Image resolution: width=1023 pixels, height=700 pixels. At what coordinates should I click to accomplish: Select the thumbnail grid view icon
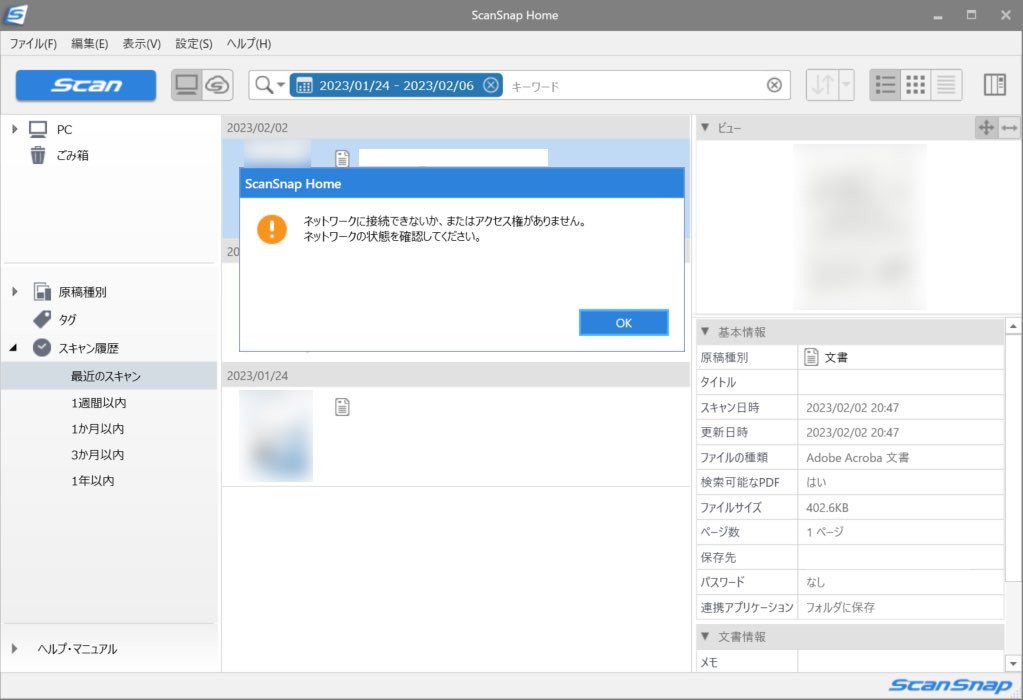click(915, 85)
